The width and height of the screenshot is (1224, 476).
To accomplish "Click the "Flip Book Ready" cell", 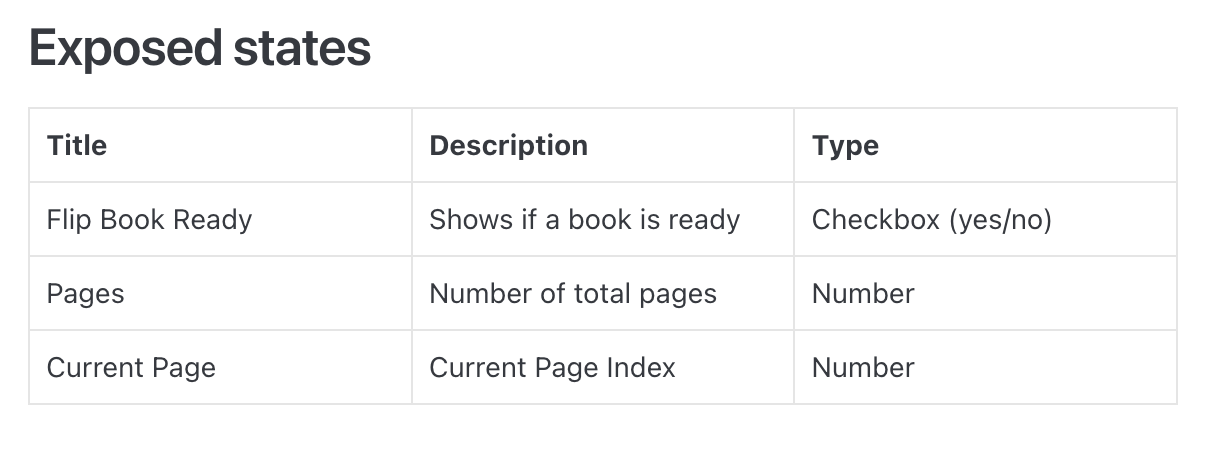I will coord(149,220).
